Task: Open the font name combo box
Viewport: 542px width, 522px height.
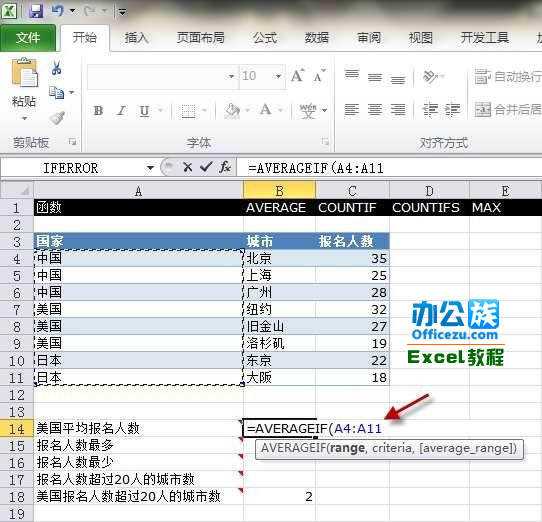Action: (162, 76)
